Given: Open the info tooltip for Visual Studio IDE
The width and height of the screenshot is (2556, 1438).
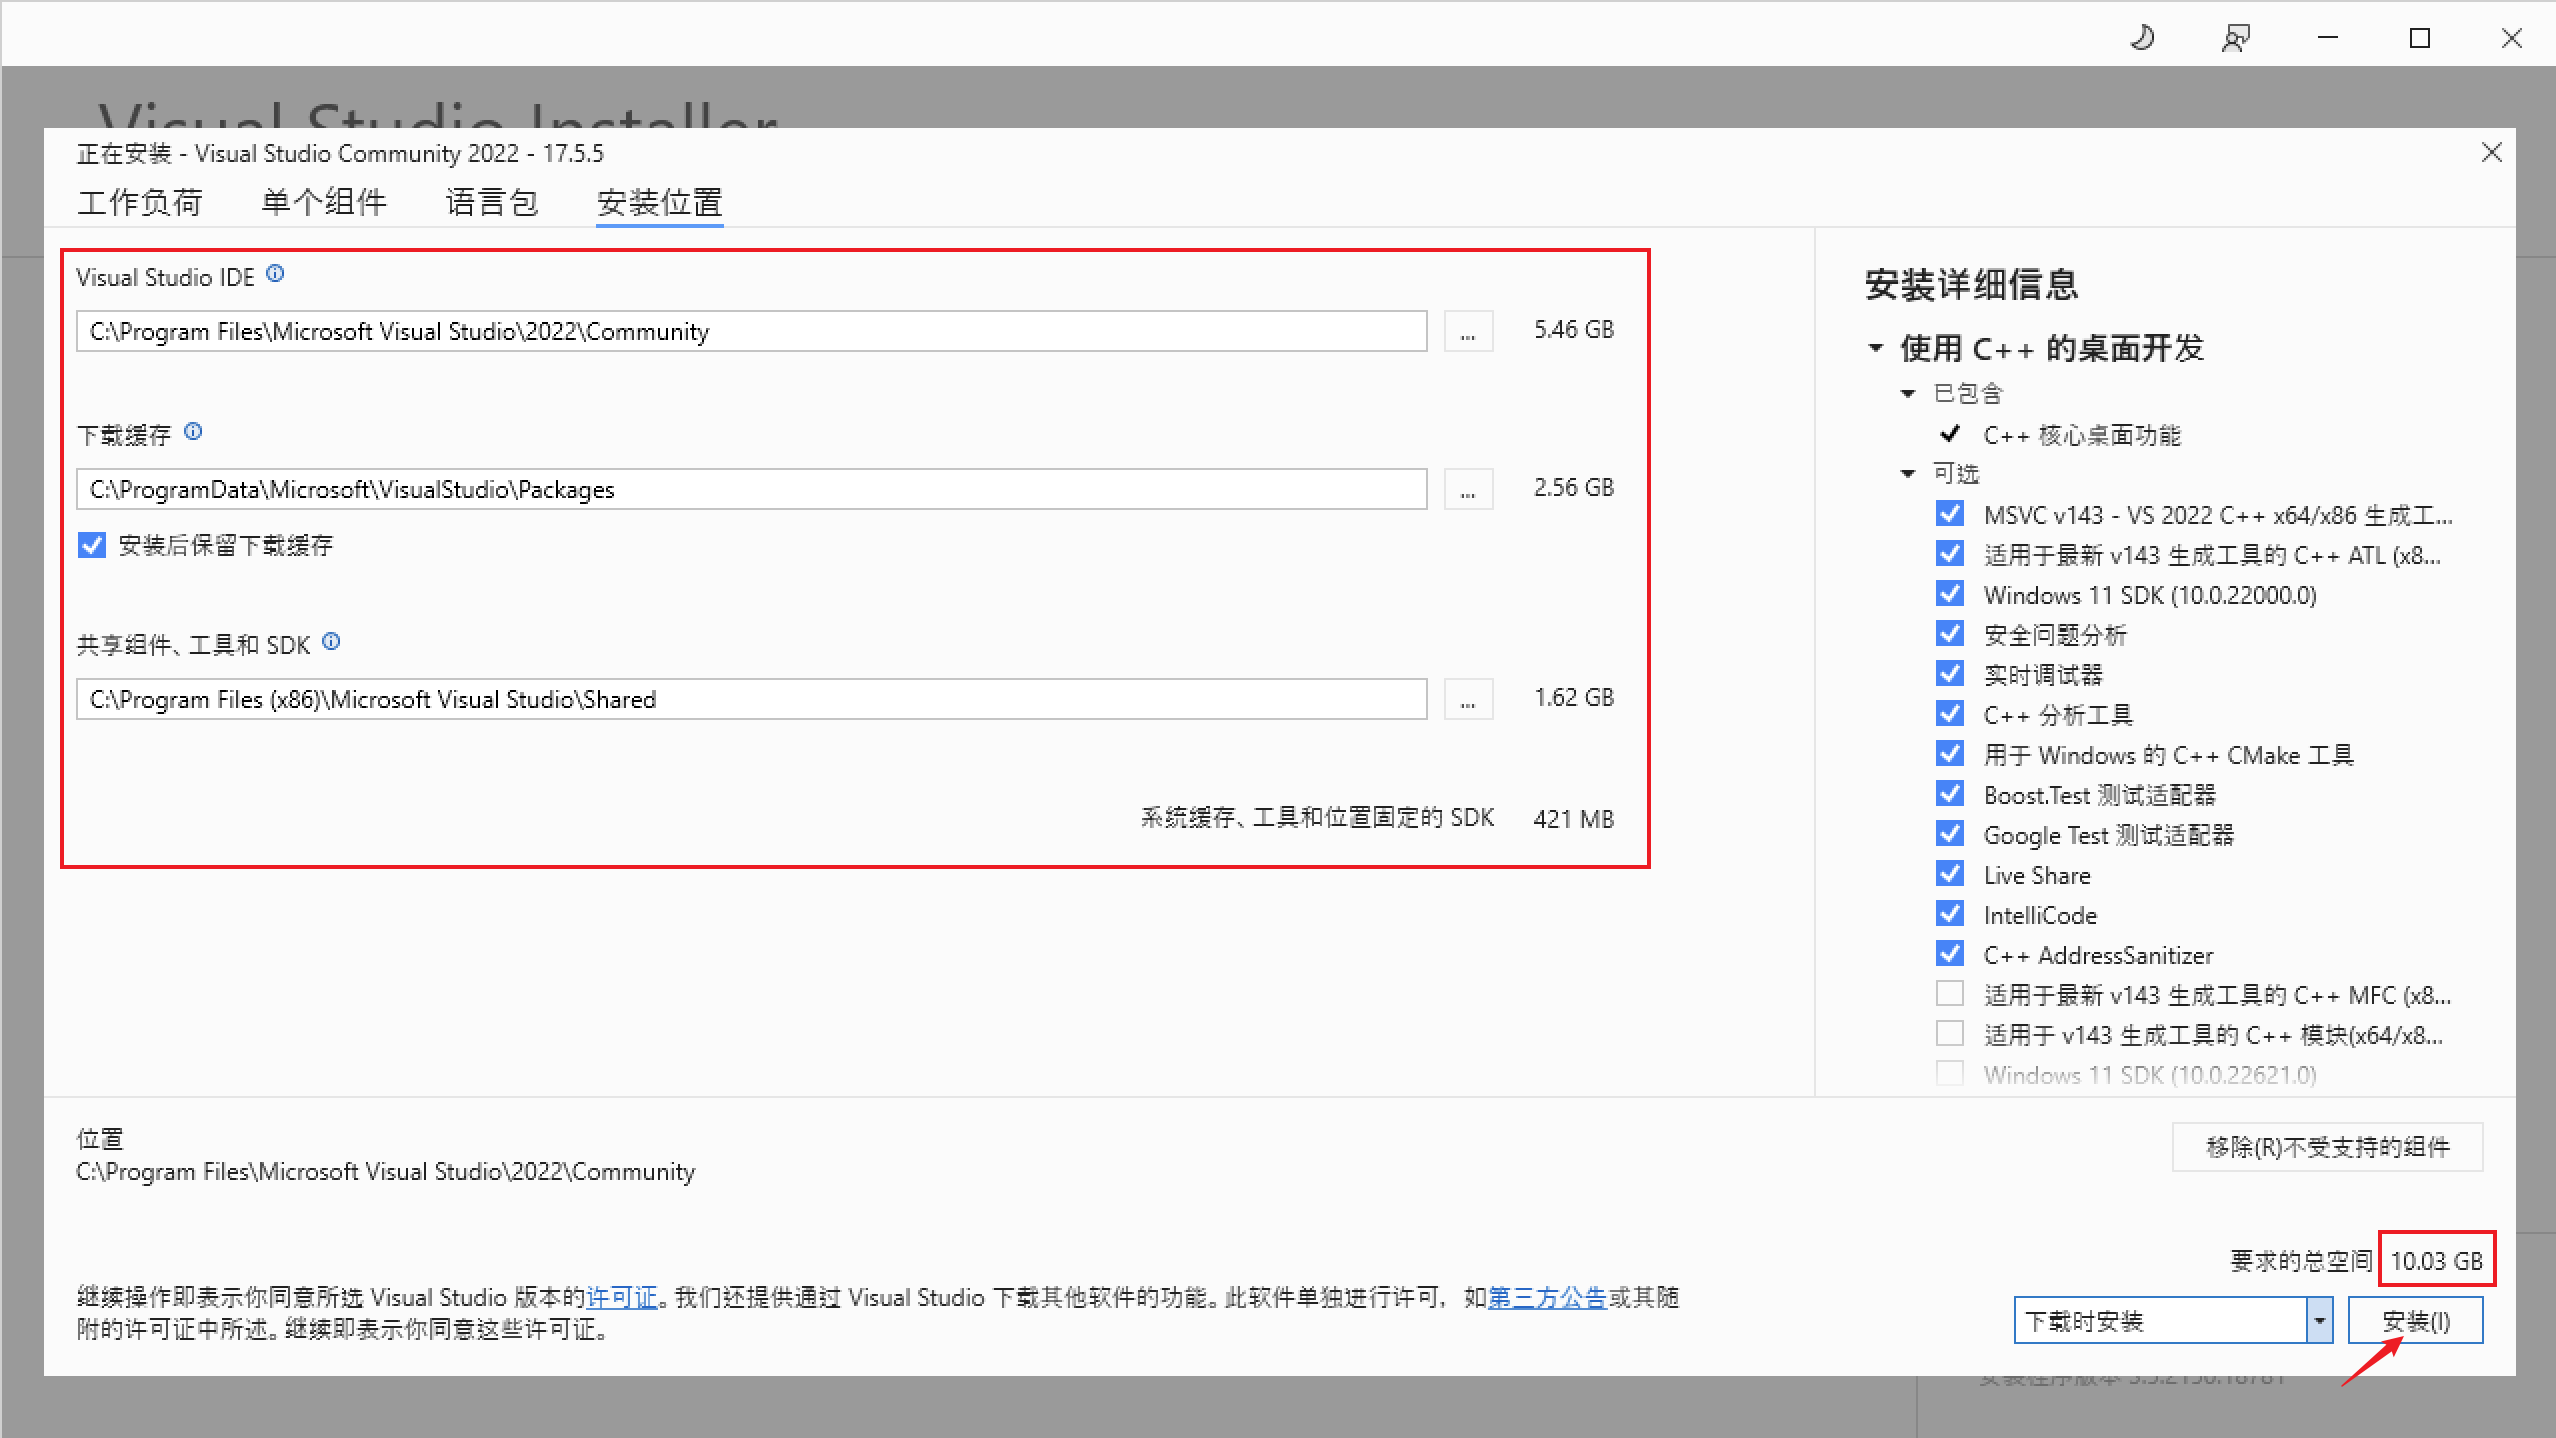Looking at the screenshot, I should 275,273.
